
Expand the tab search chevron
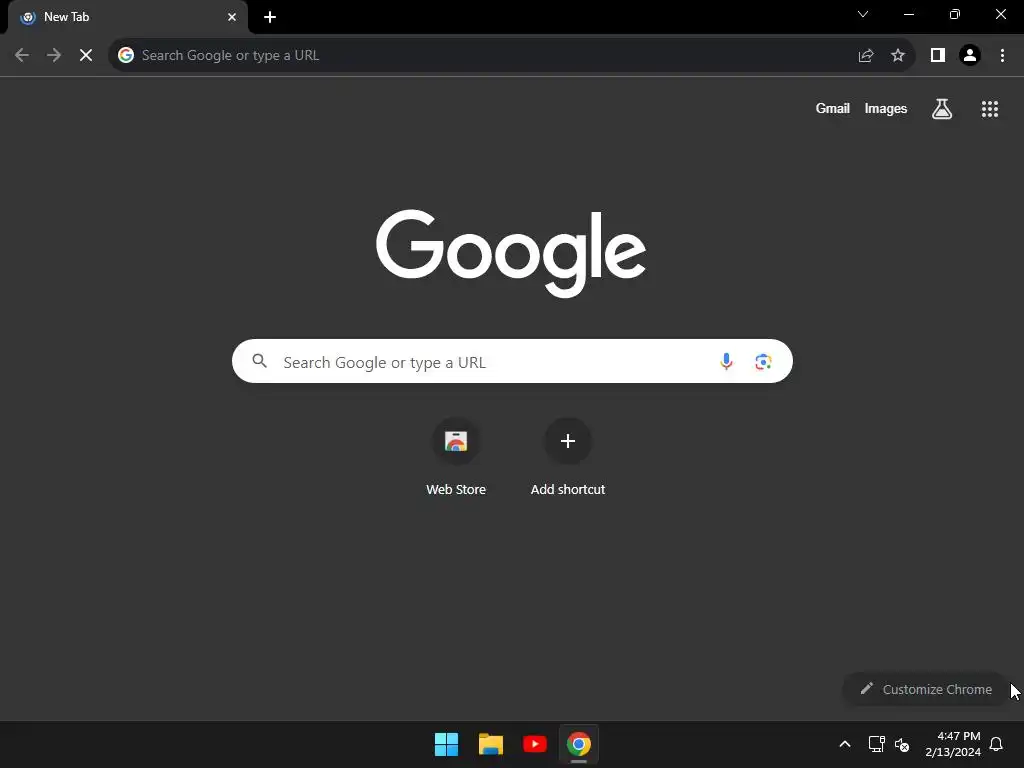click(x=863, y=14)
